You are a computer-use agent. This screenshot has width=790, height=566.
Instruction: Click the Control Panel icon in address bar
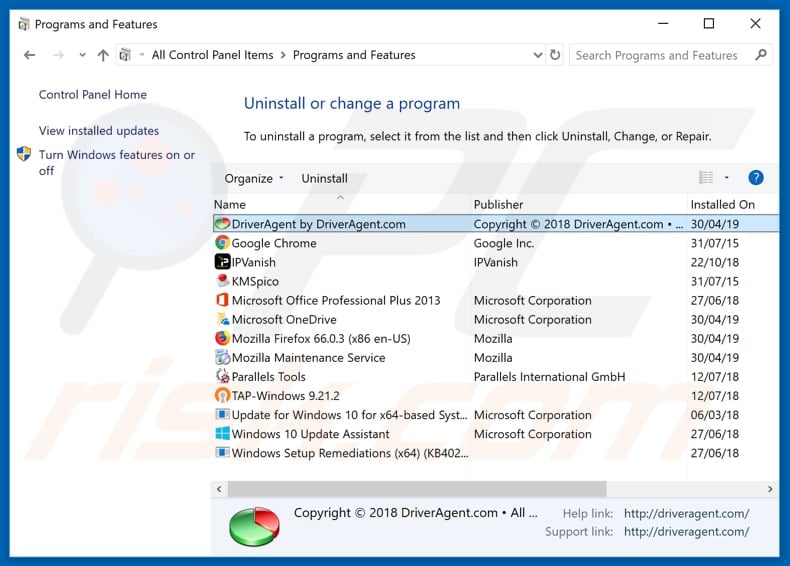pyautogui.click(x=125, y=54)
